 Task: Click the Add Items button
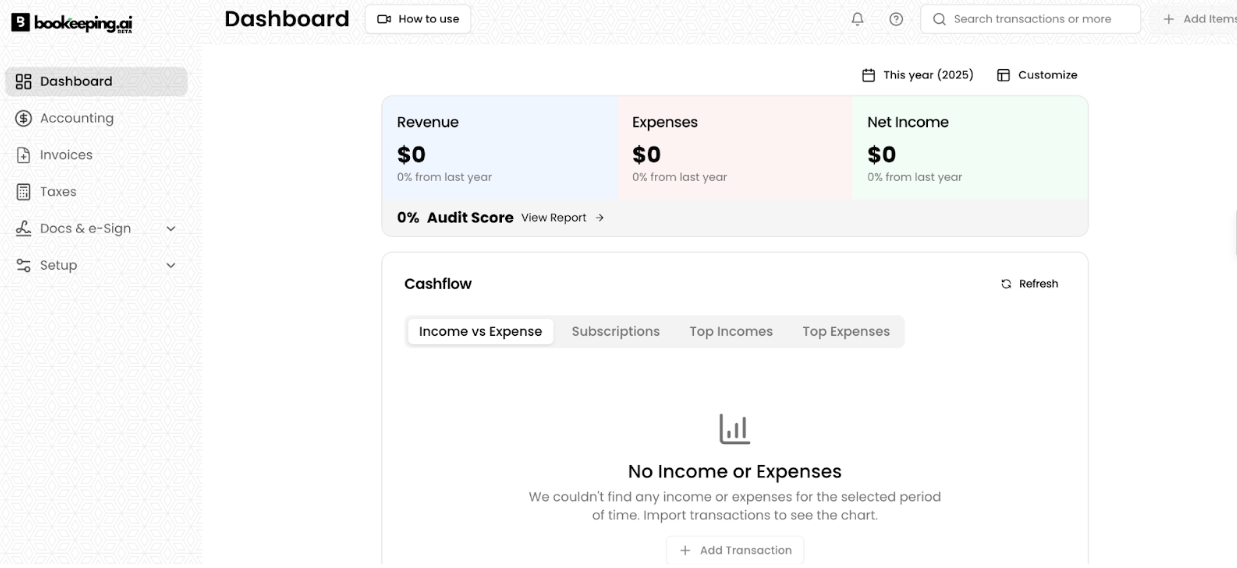(1198, 19)
